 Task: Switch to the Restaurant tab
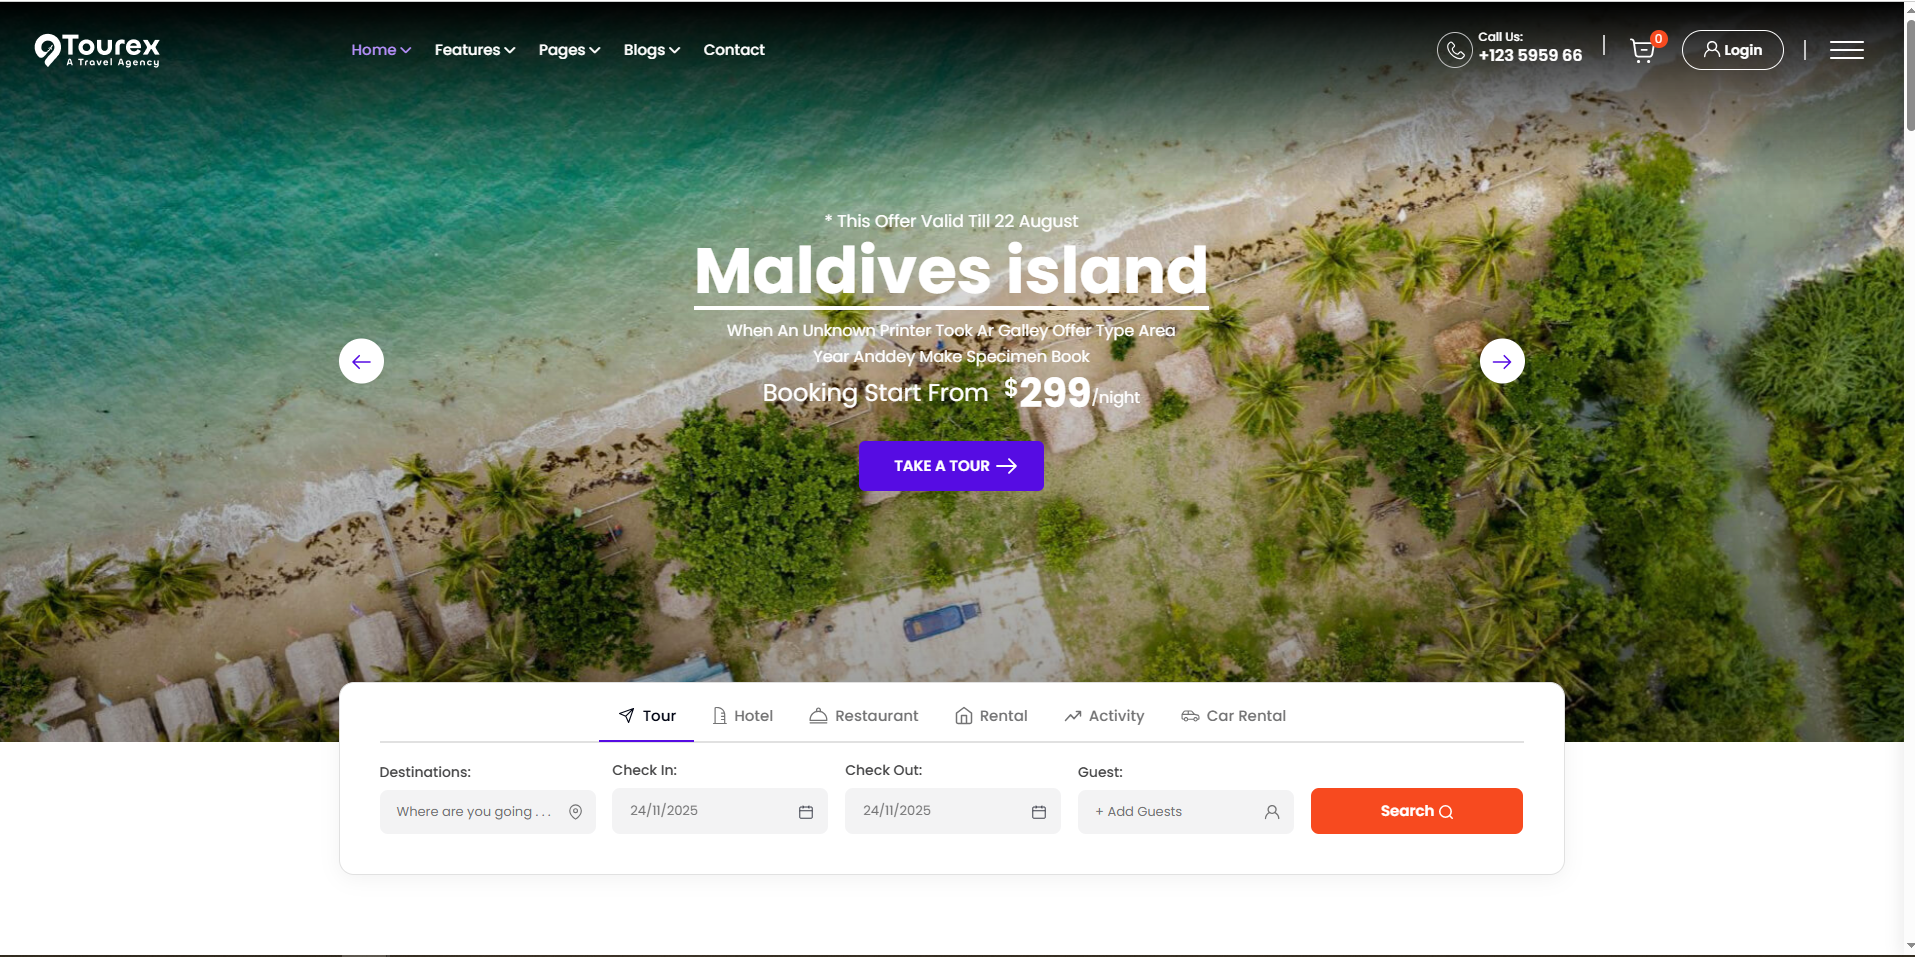tap(864, 716)
